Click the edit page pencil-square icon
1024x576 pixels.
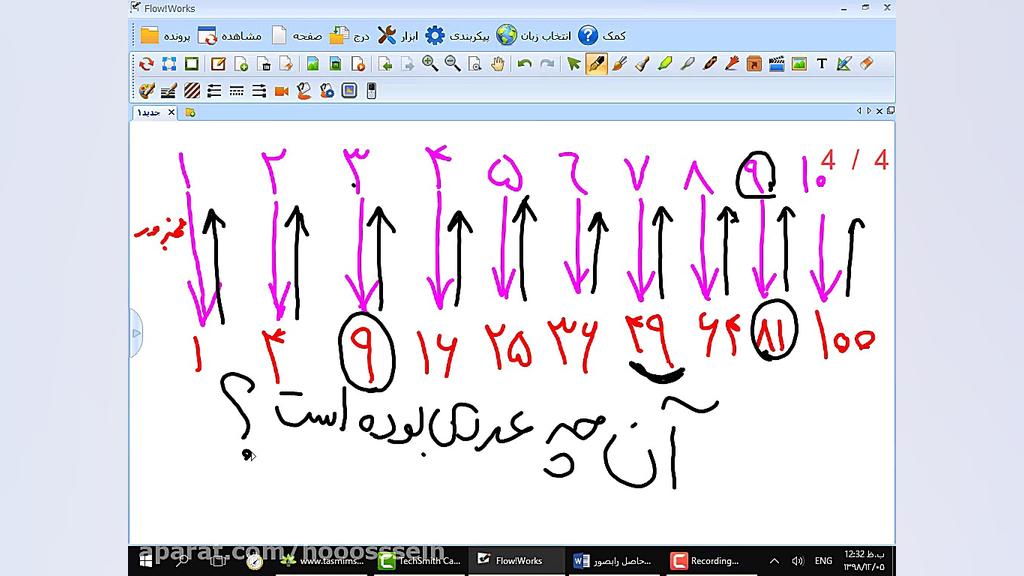pyautogui.click(x=218, y=64)
